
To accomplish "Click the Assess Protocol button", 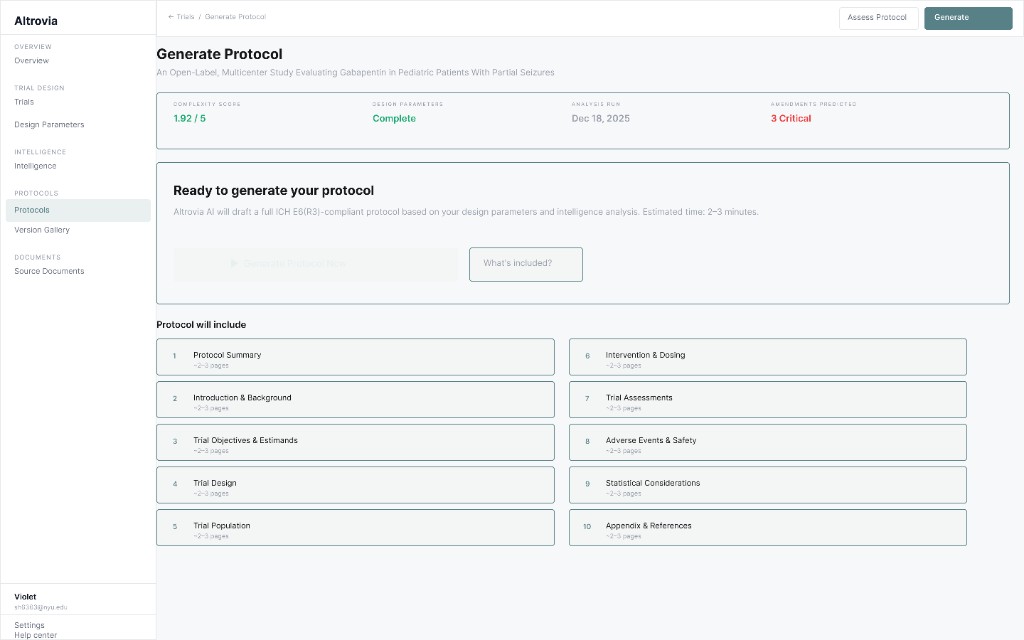I will coord(878,17).
